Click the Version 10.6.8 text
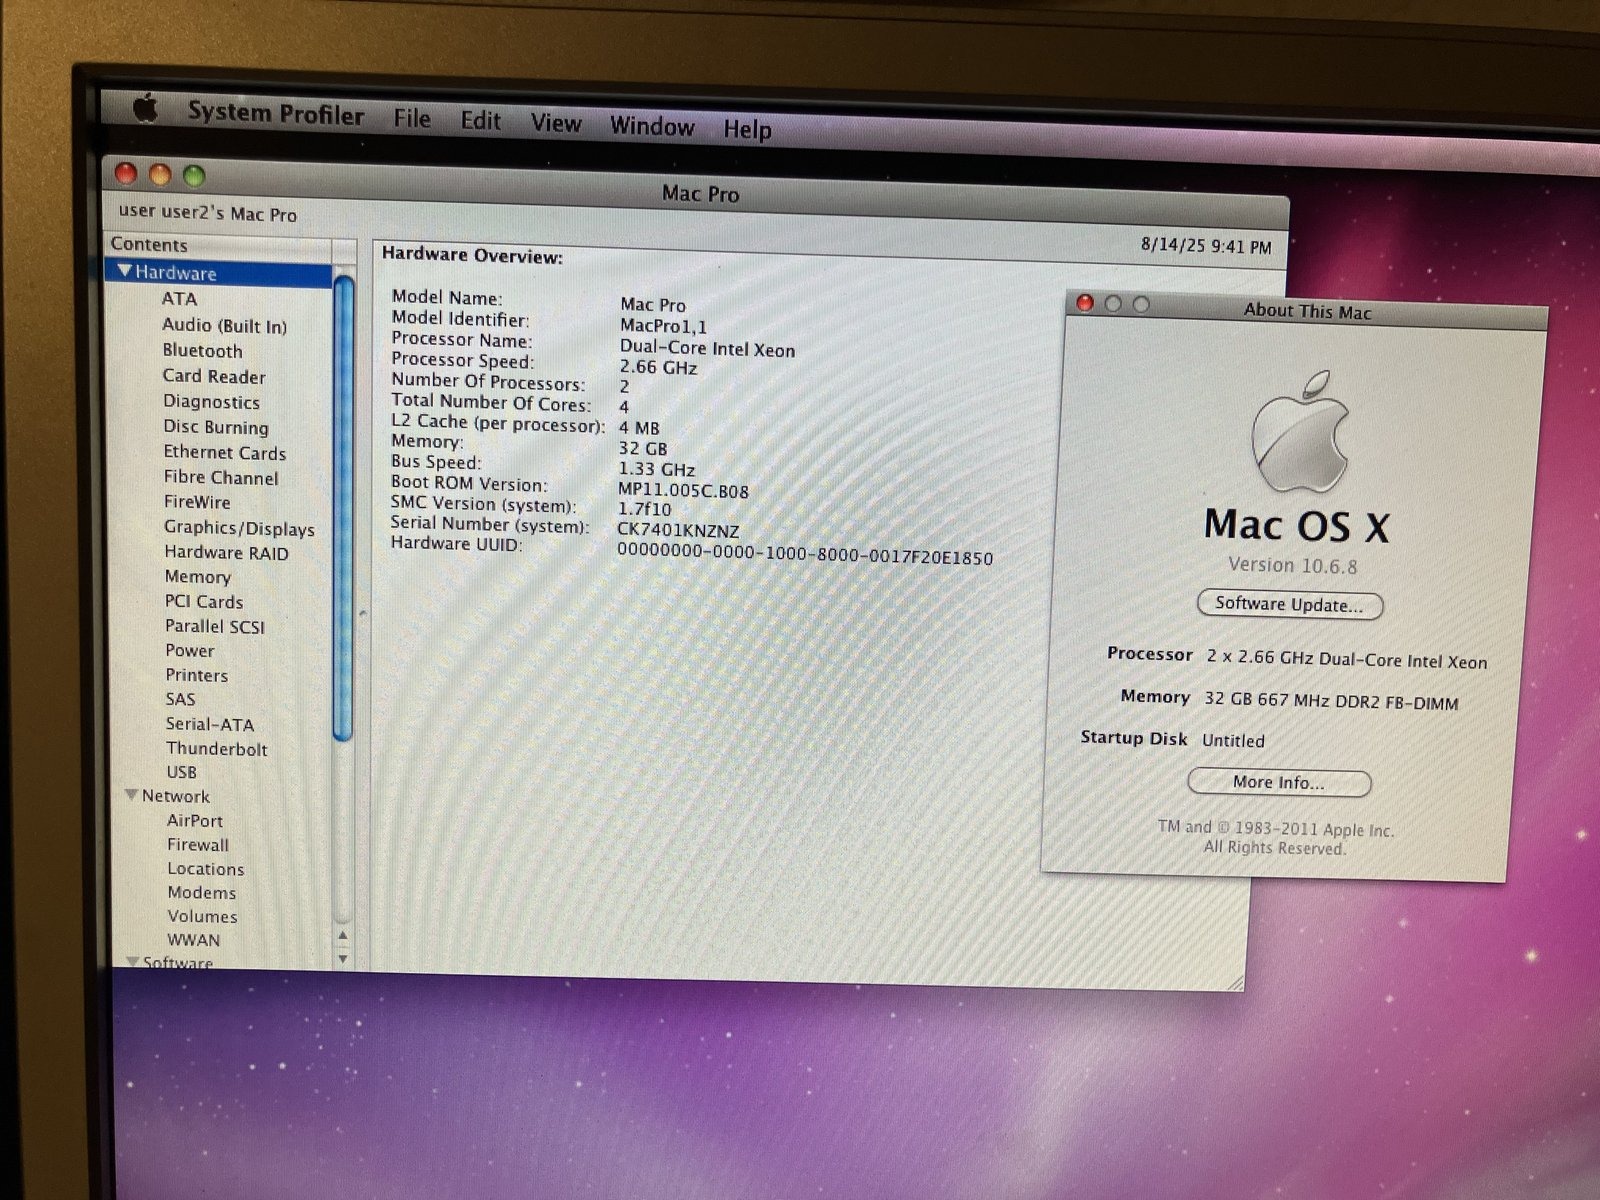The width and height of the screenshot is (1600, 1200). pos(1293,566)
